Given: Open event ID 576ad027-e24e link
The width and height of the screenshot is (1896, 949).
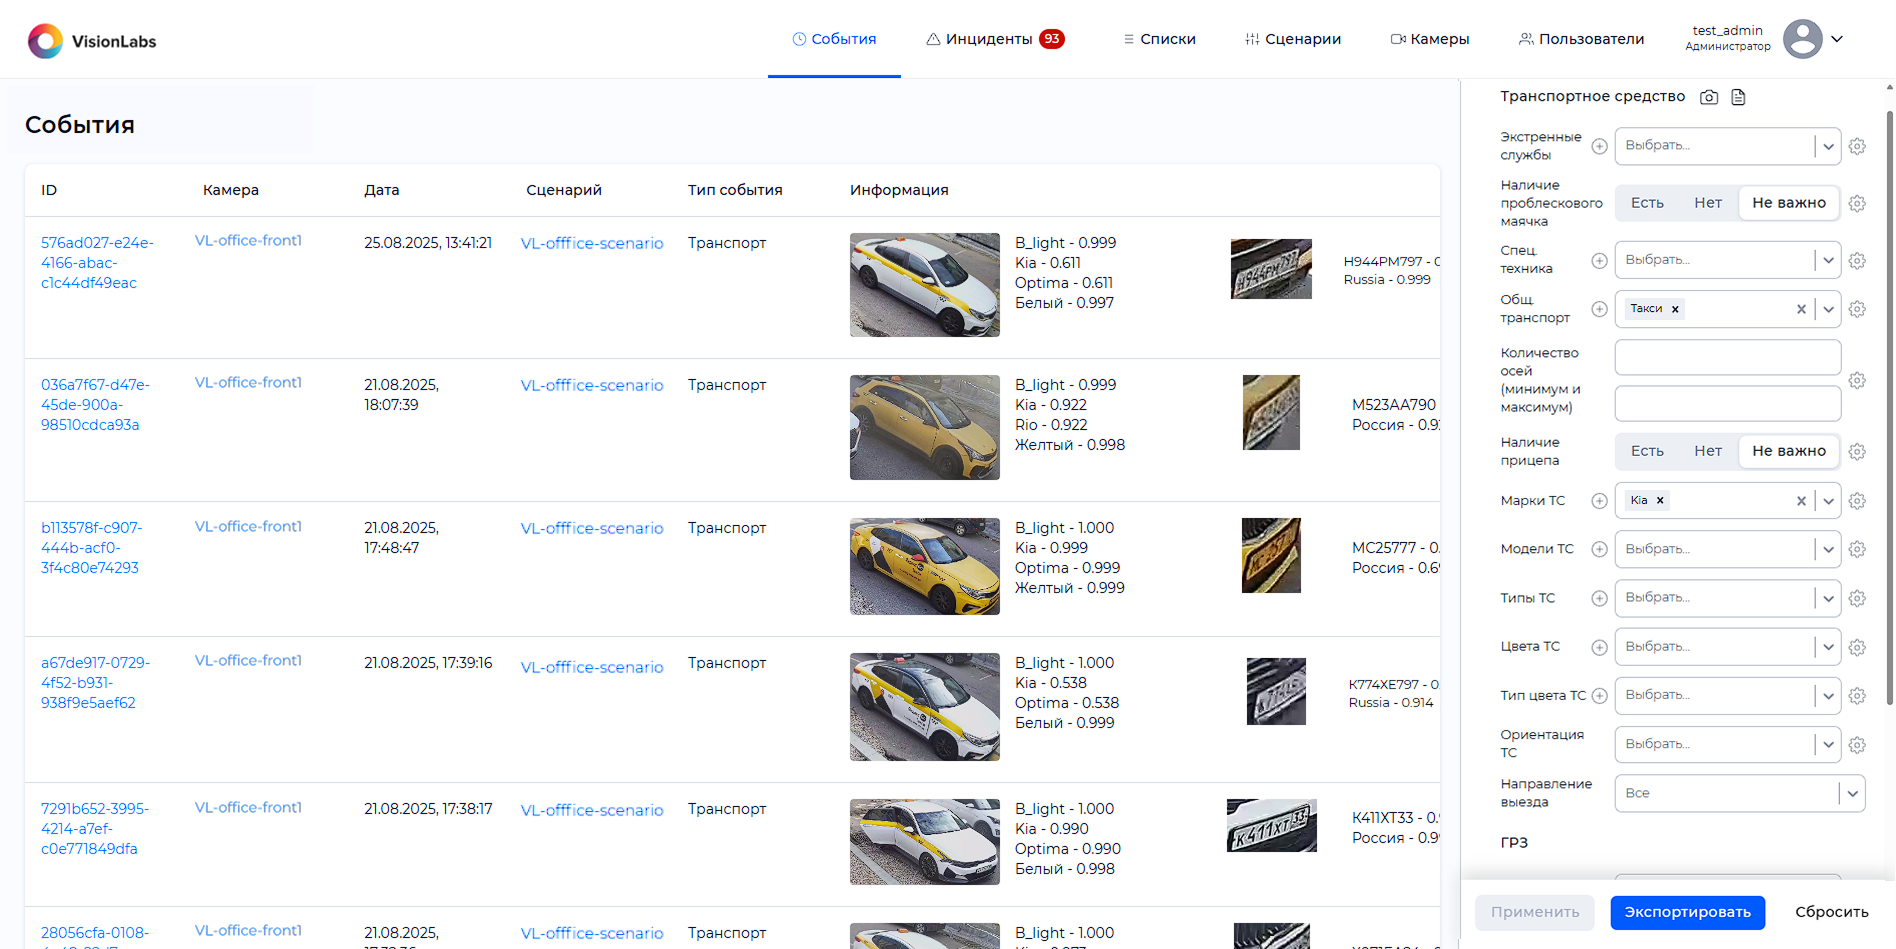Looking at the screenshot, I should (x=97, y=263).
